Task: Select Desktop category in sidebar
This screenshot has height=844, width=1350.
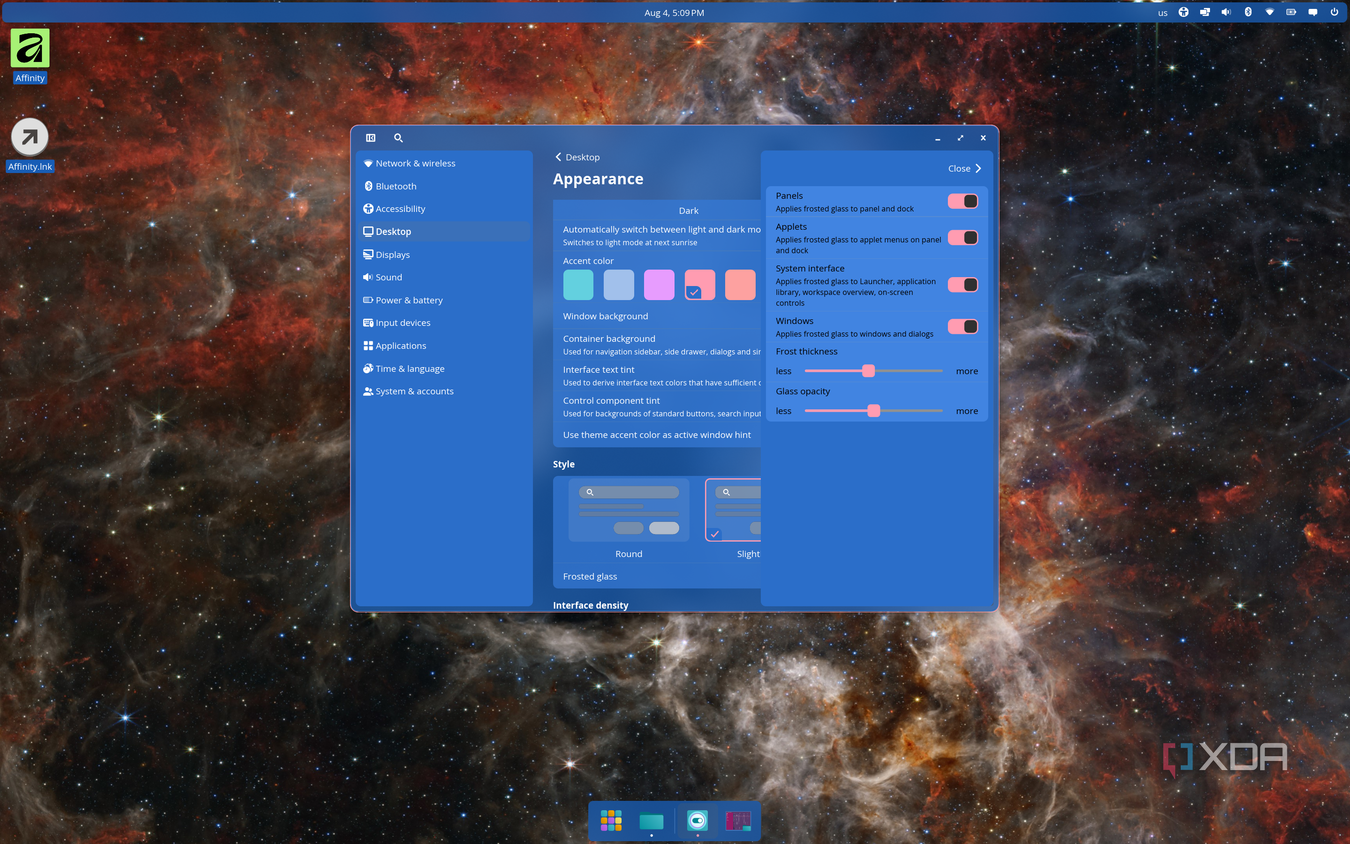Action: 443,231
